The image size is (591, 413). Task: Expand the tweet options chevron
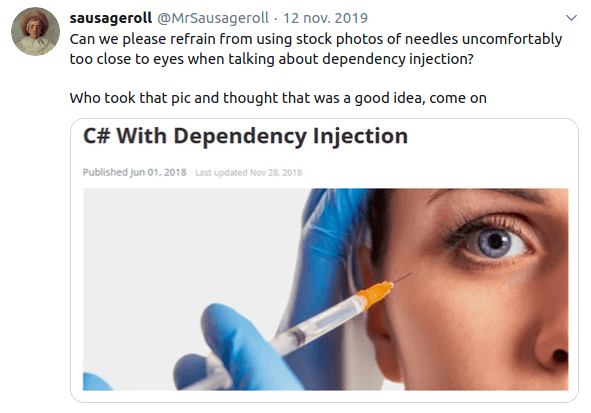[x=571, y=18]
